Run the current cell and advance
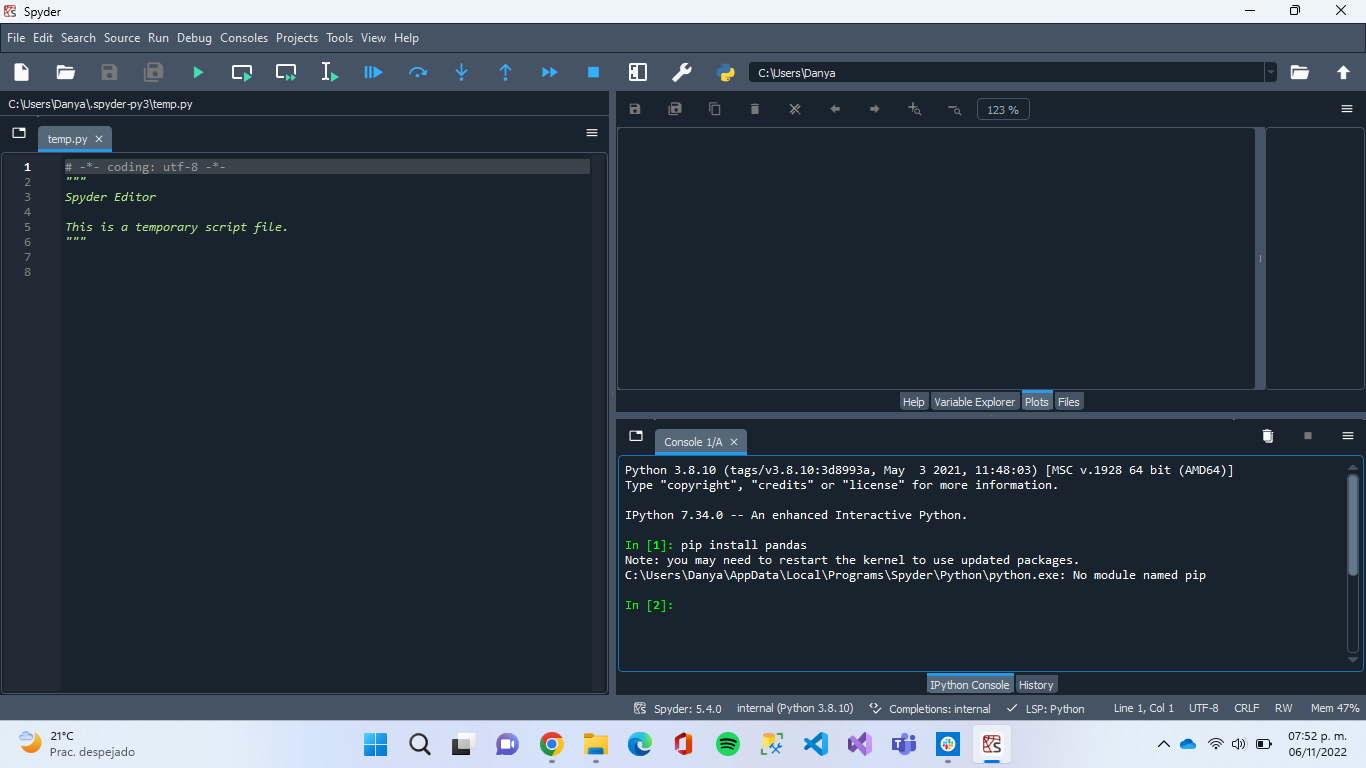Screen dimensions: 1366x768 point(286,72)
